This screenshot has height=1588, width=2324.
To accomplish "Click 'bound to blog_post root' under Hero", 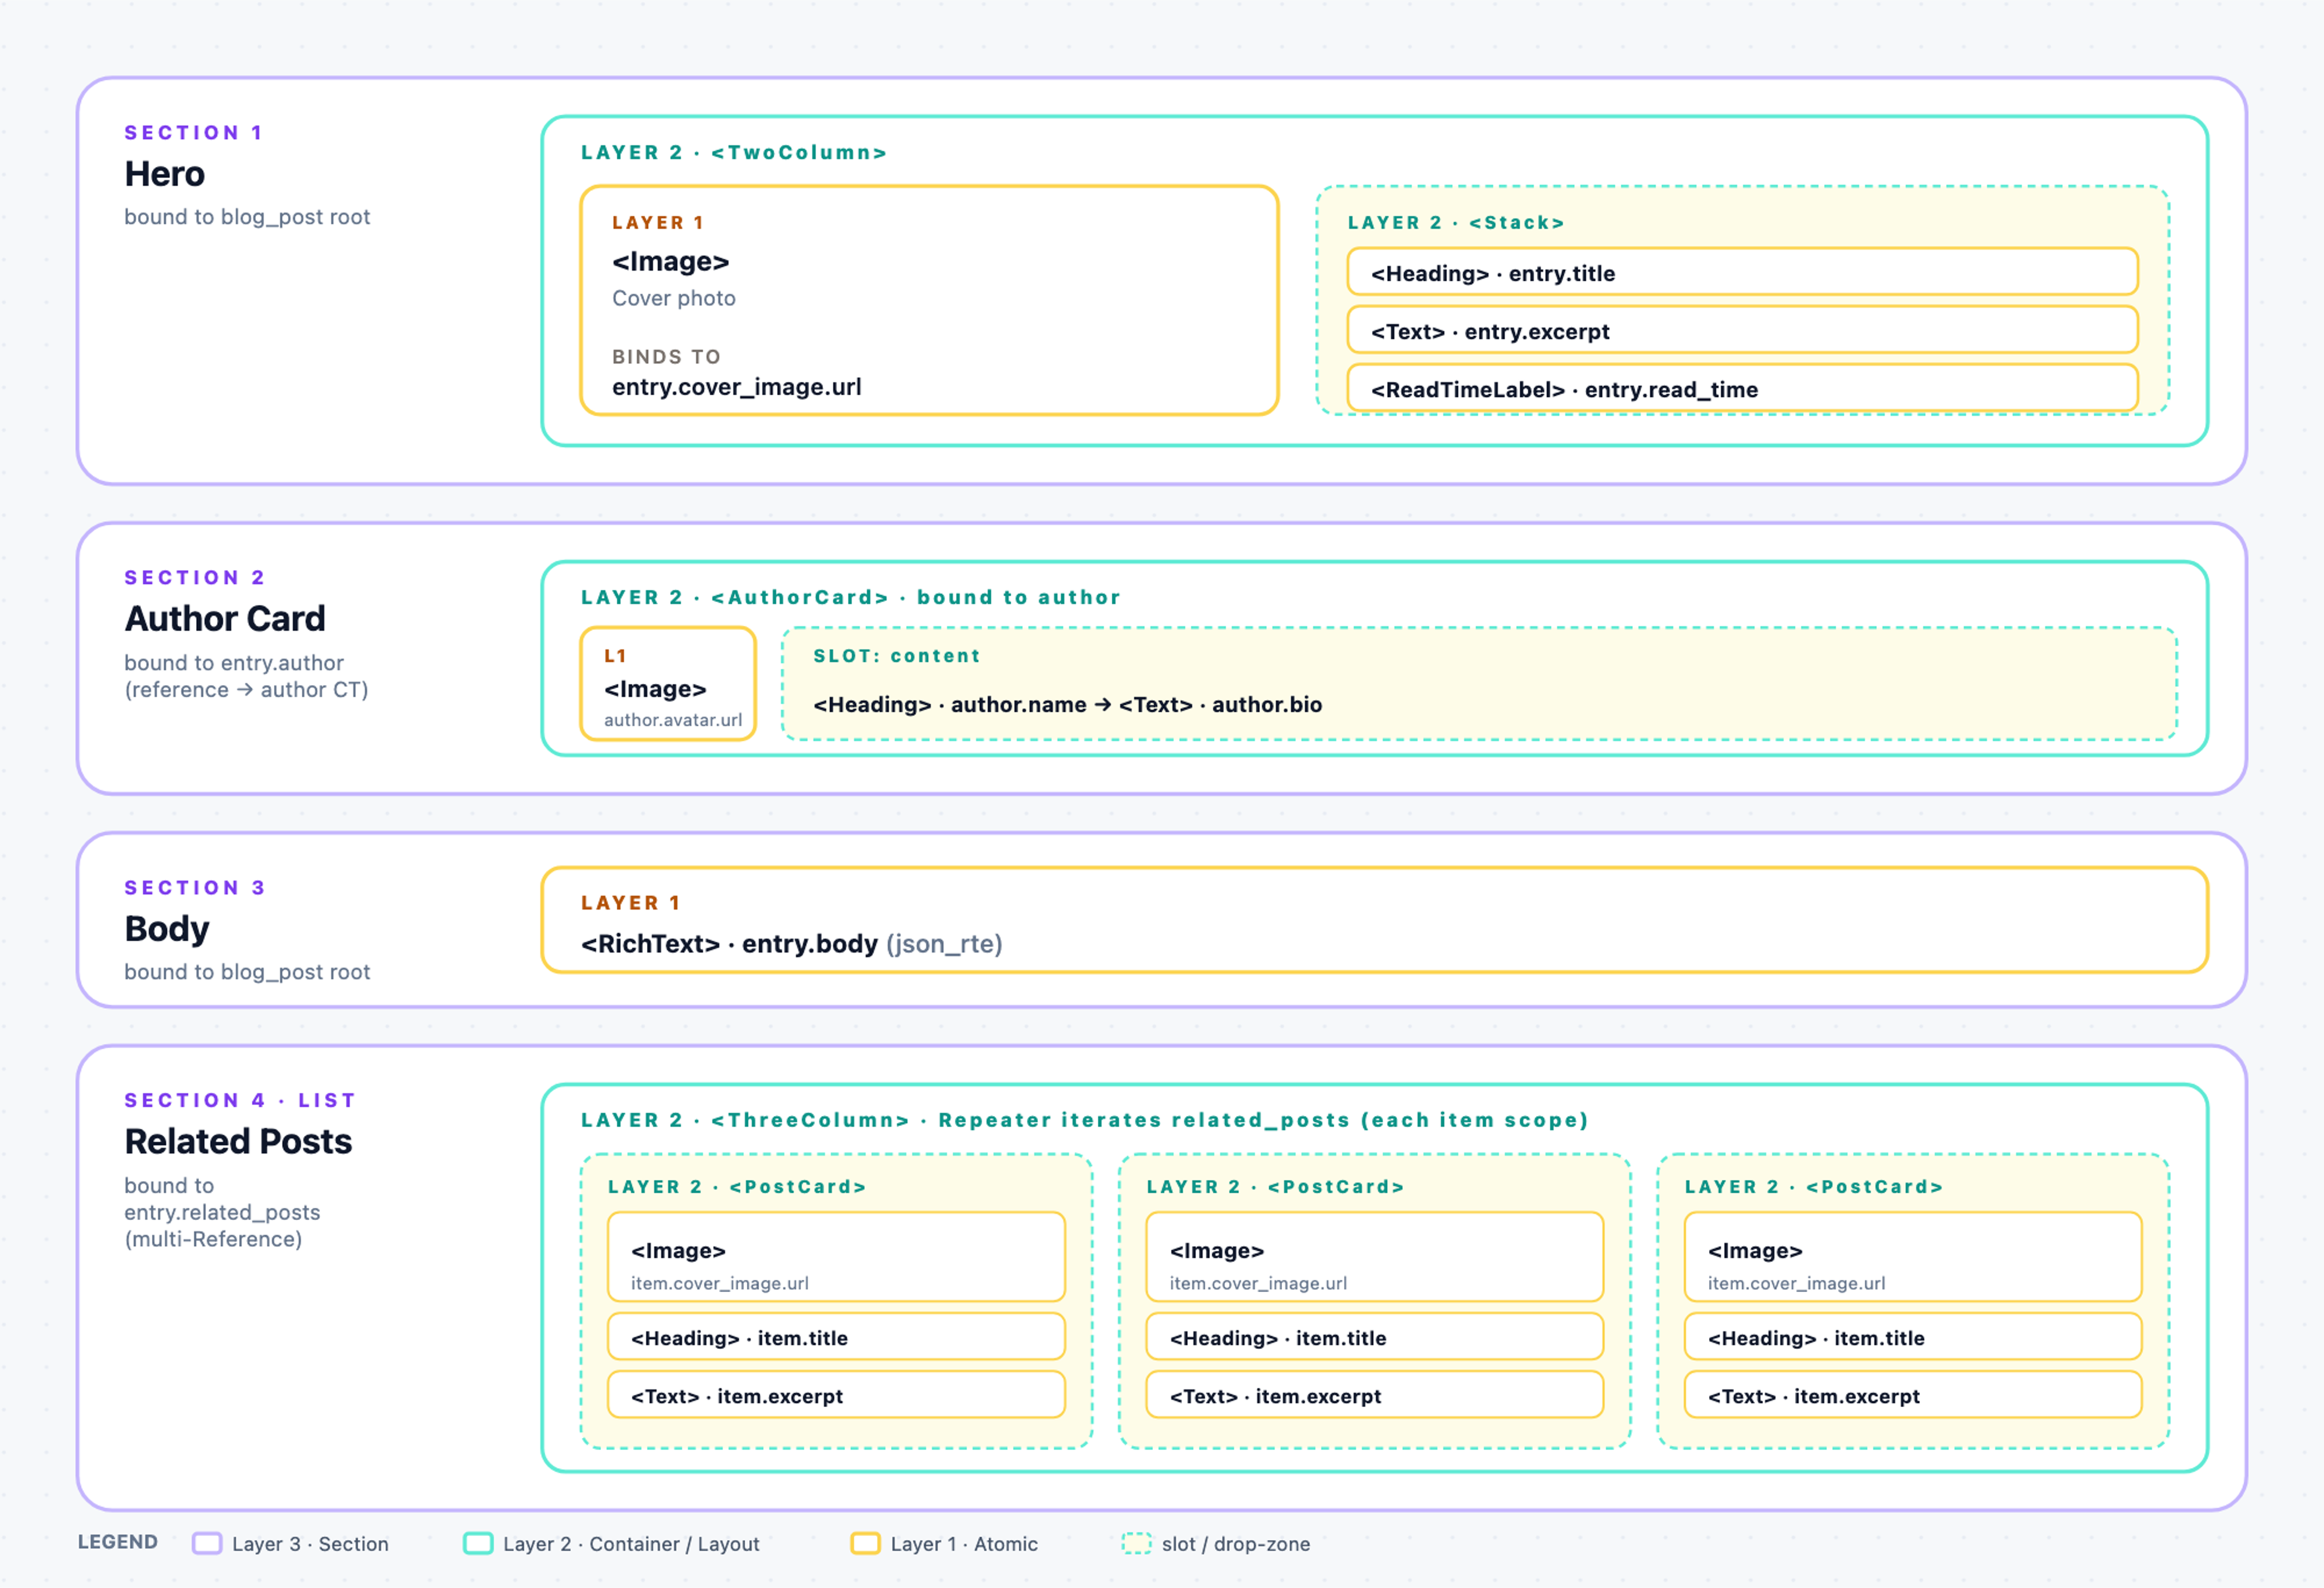I will (247, 217).
